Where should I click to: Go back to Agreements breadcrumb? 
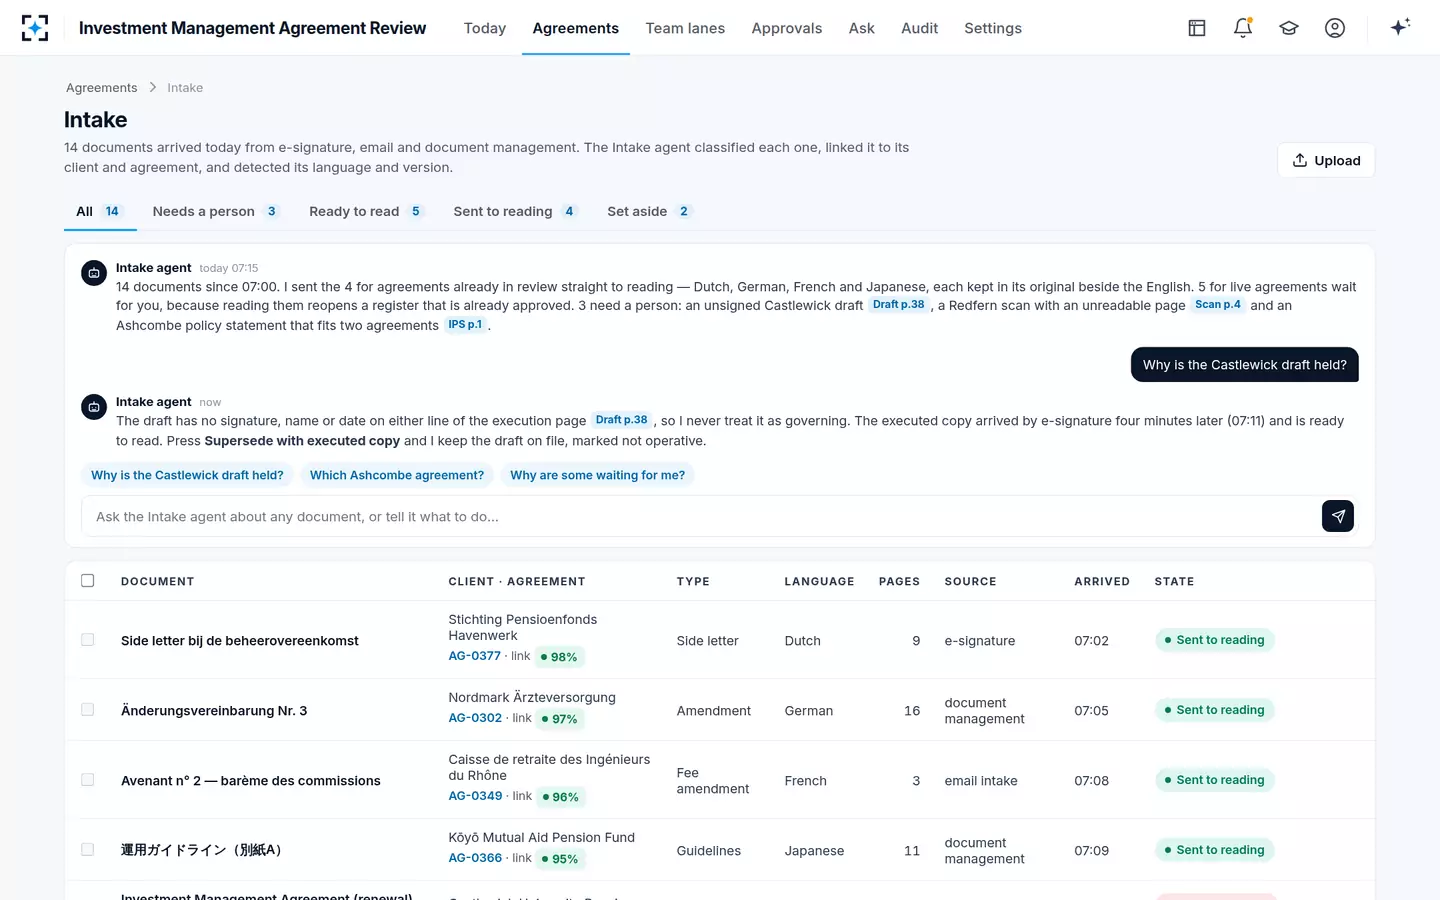coord(102,88)
